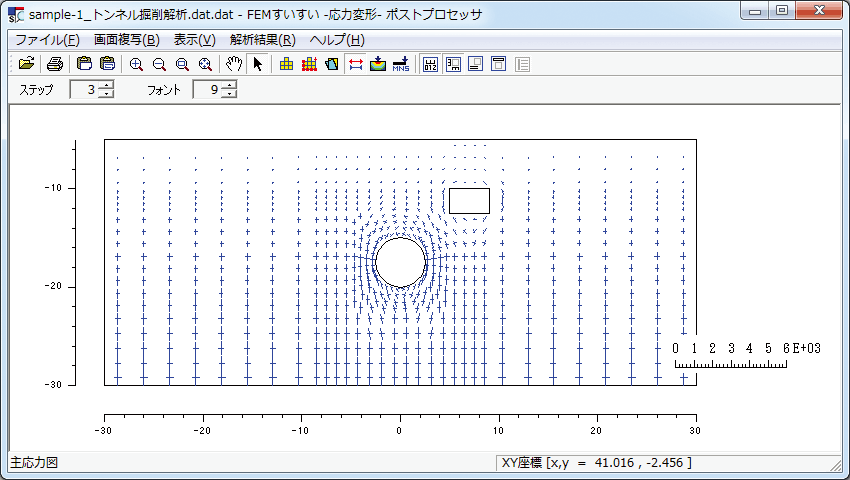This screenshot has height=480, width=850.
Task: Click the printer icon in toolbar
Action: coord(55,64)
